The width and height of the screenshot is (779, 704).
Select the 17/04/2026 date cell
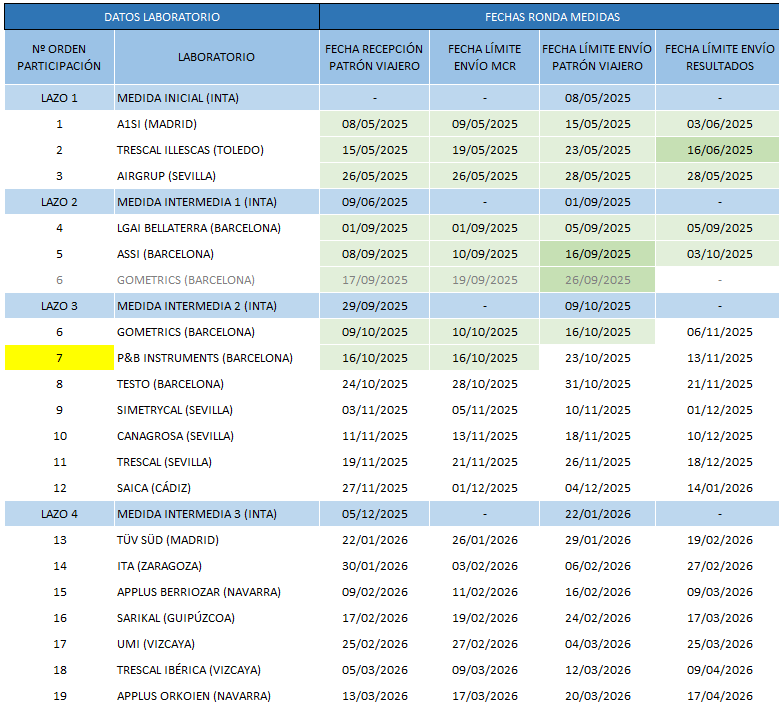tap(719, 696)
